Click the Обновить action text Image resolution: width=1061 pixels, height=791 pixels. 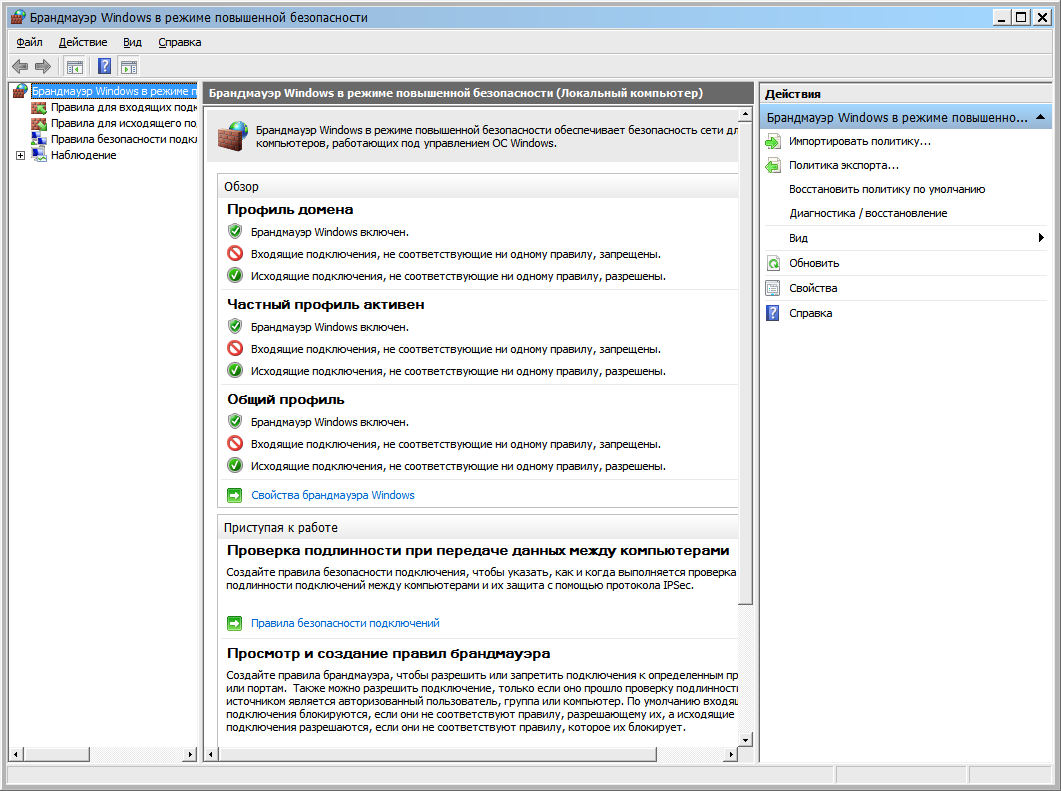pyautogui.click(x=813, y=263)
